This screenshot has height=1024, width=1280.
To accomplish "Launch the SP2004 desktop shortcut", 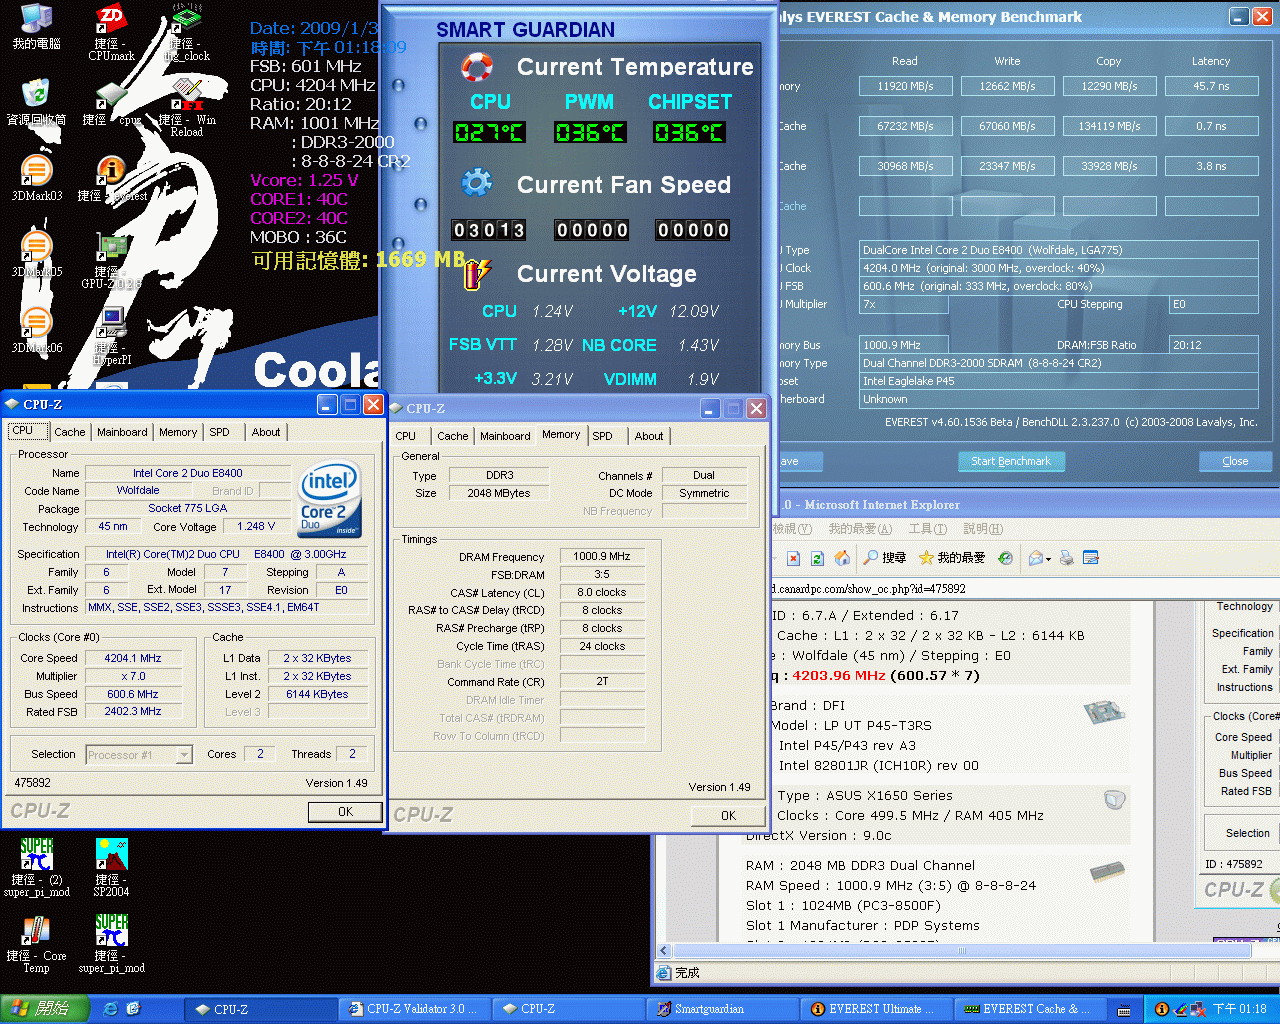I will (x=111, y=868).
